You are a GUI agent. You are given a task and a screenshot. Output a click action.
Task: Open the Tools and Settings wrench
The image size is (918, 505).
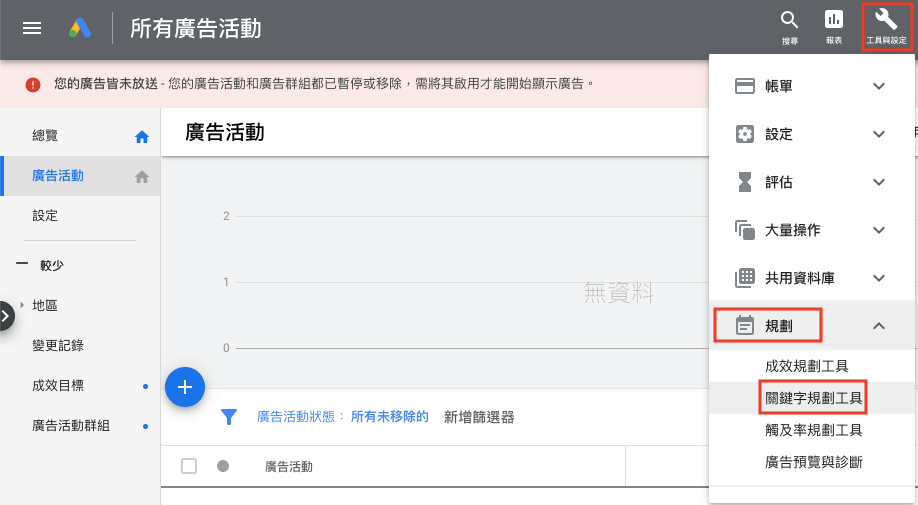pos(886,25)
